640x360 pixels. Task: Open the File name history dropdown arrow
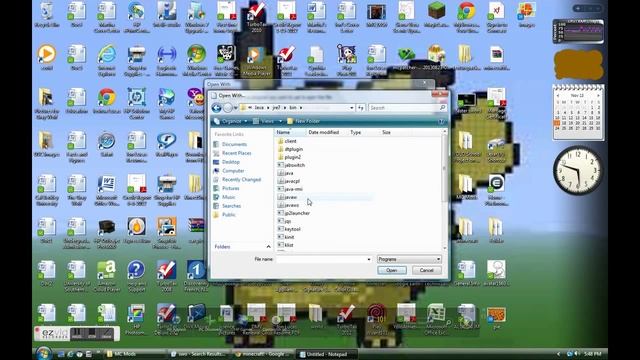[369, 259]
